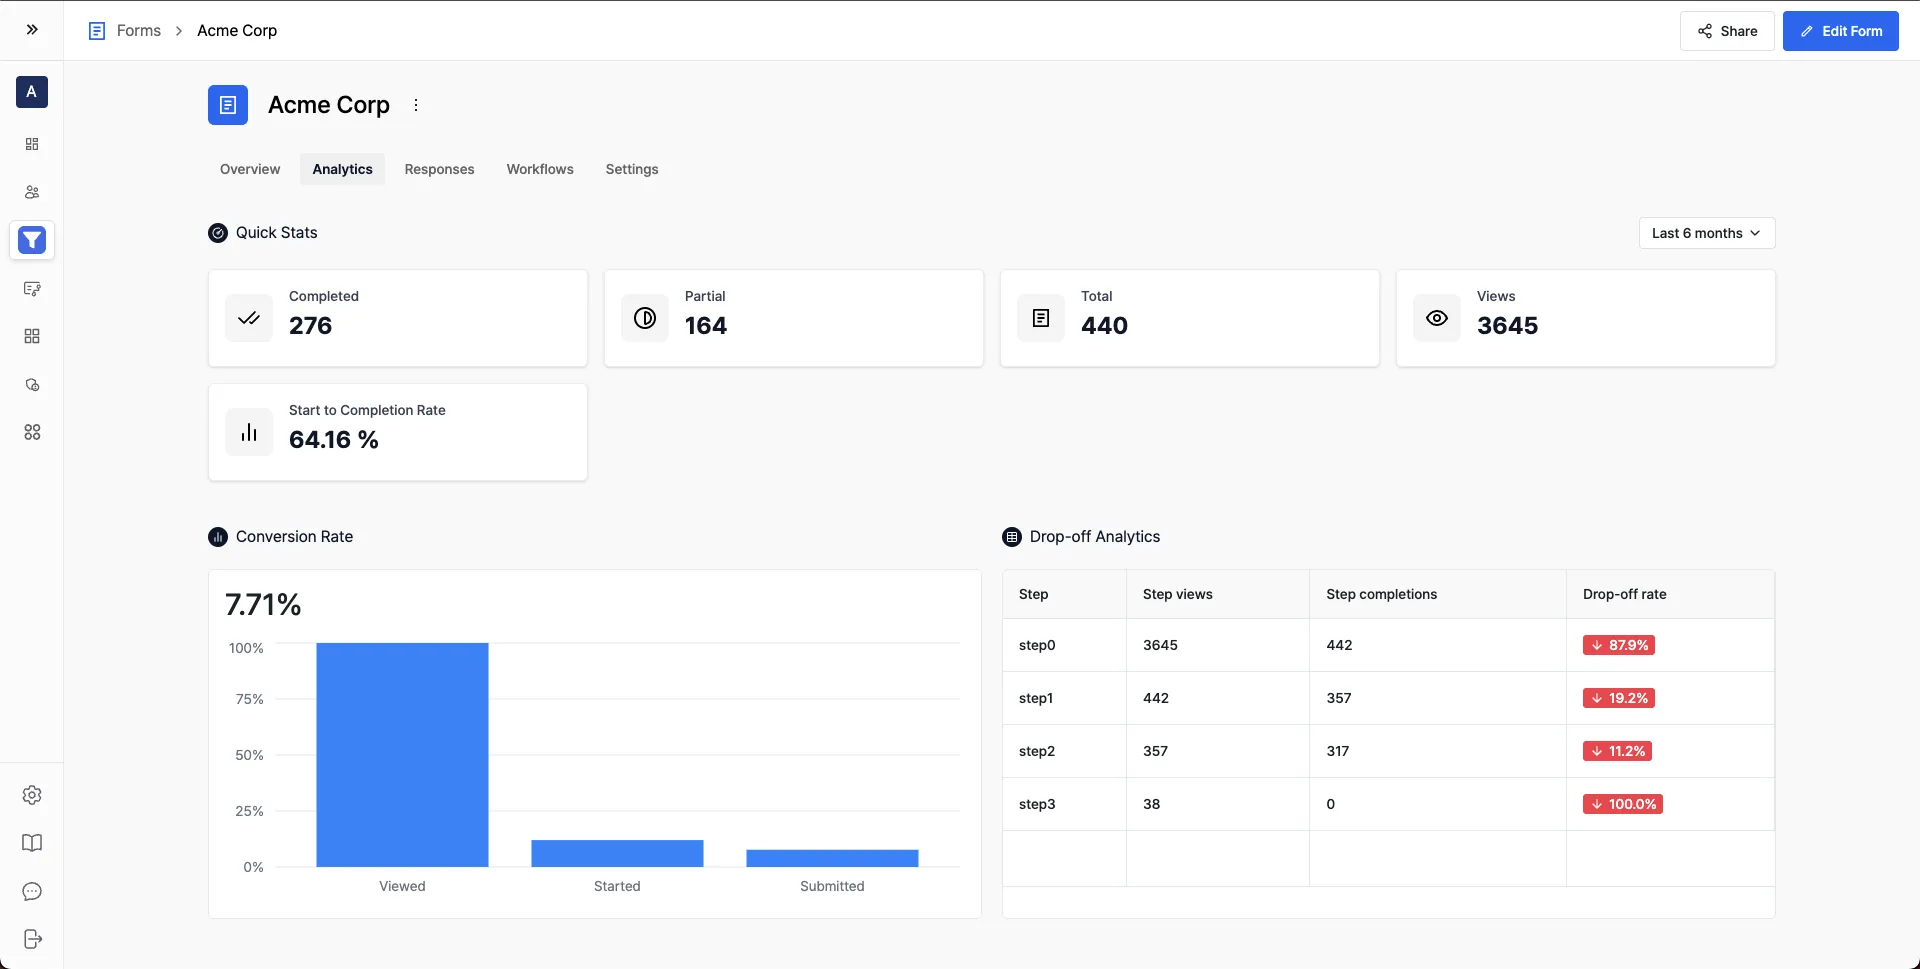Click the 11.2% drop-off badge
Screen dimensions: 1920x969
[1617, 751]
